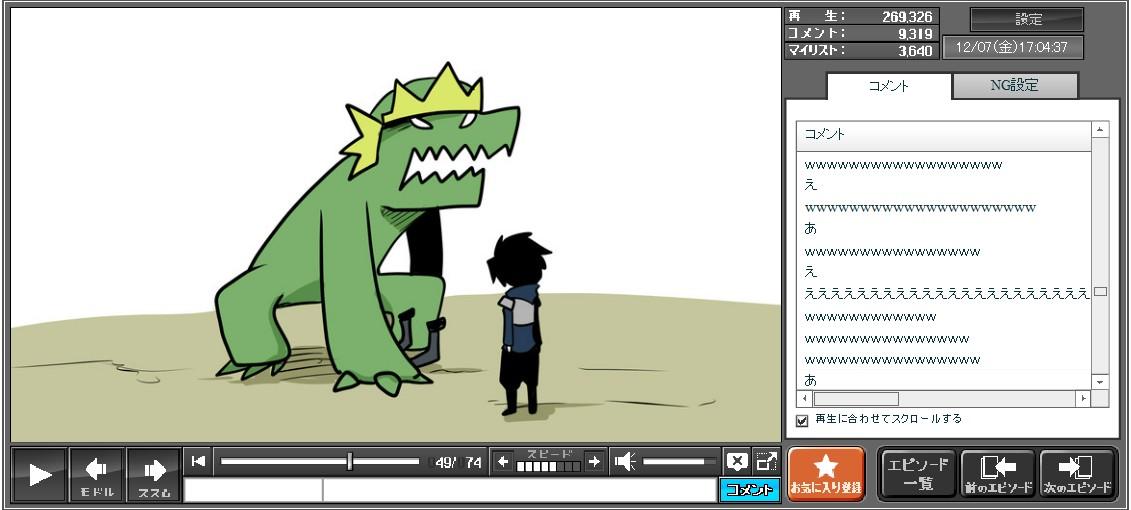
Task: Open the previous episode
Action: click(x=997, y=474)
